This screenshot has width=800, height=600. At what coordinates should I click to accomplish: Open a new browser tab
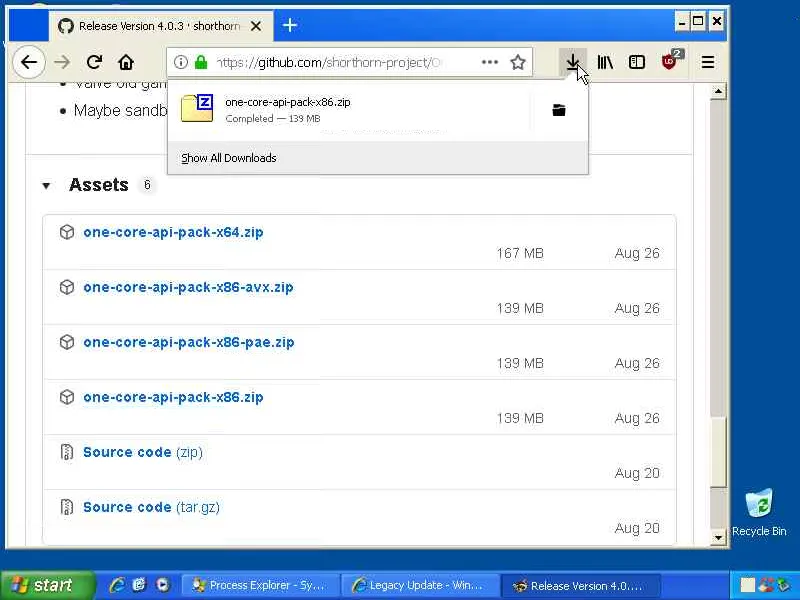pos(290,25)
